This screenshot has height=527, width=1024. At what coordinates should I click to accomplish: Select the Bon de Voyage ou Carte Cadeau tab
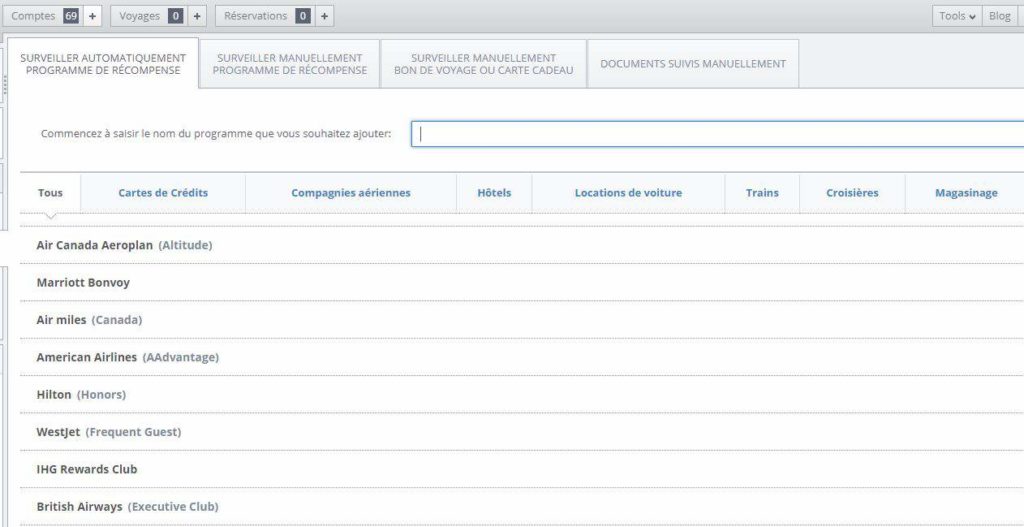[483, 64]
